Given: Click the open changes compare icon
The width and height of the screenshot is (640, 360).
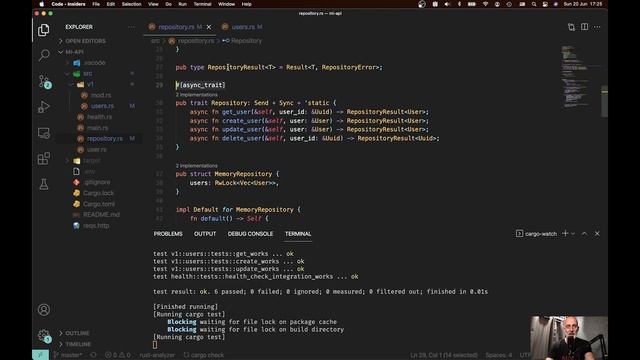Looking at the screenshot, I should pyautogui.click(x=571, y=27).
